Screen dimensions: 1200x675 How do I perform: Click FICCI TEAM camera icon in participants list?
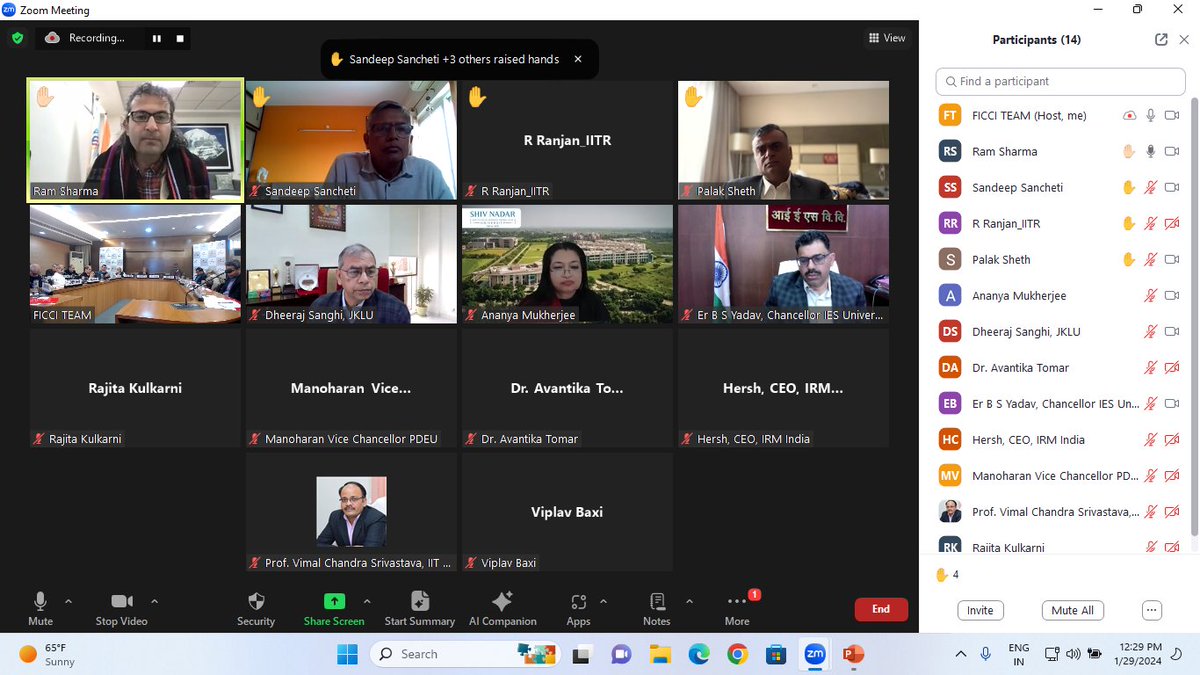[1173, 116]
